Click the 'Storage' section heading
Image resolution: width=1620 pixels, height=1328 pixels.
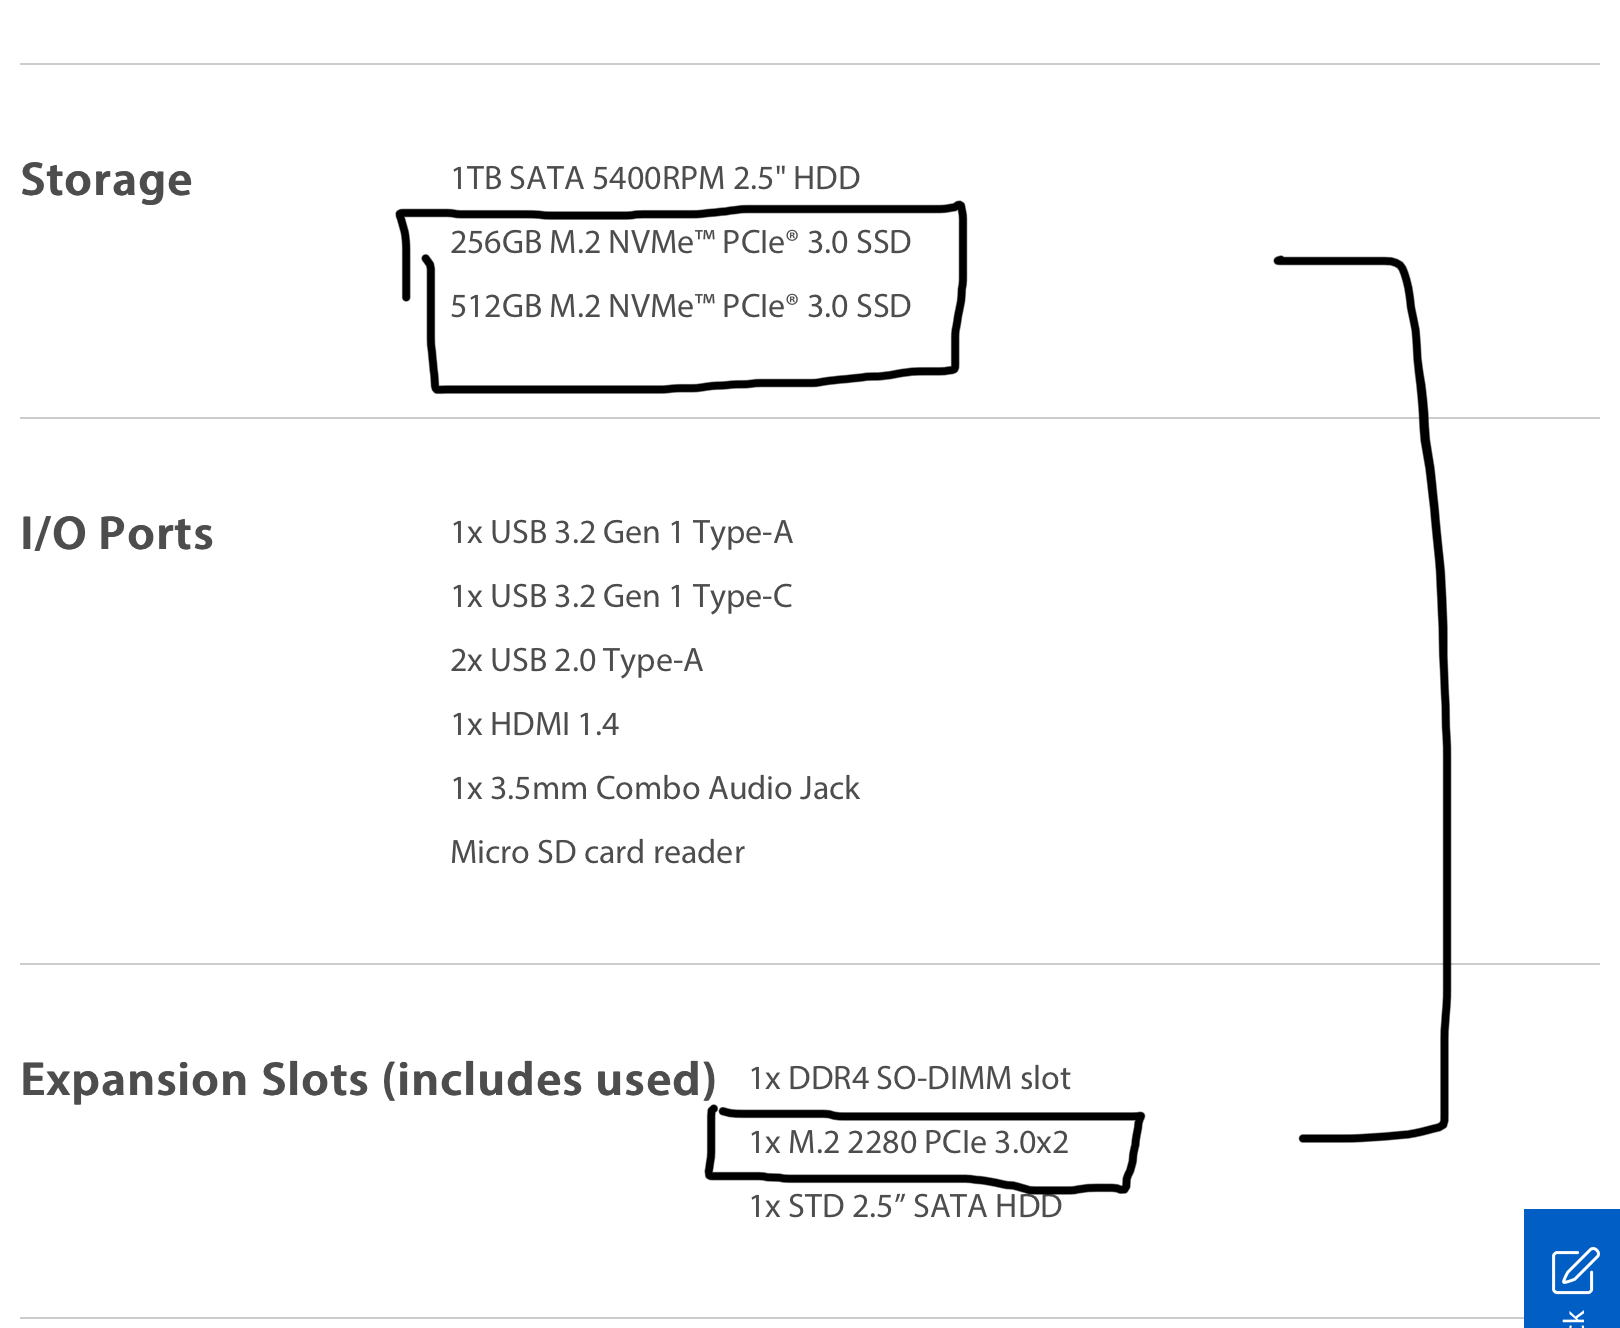pyautogui.click(x=106, y=180)
